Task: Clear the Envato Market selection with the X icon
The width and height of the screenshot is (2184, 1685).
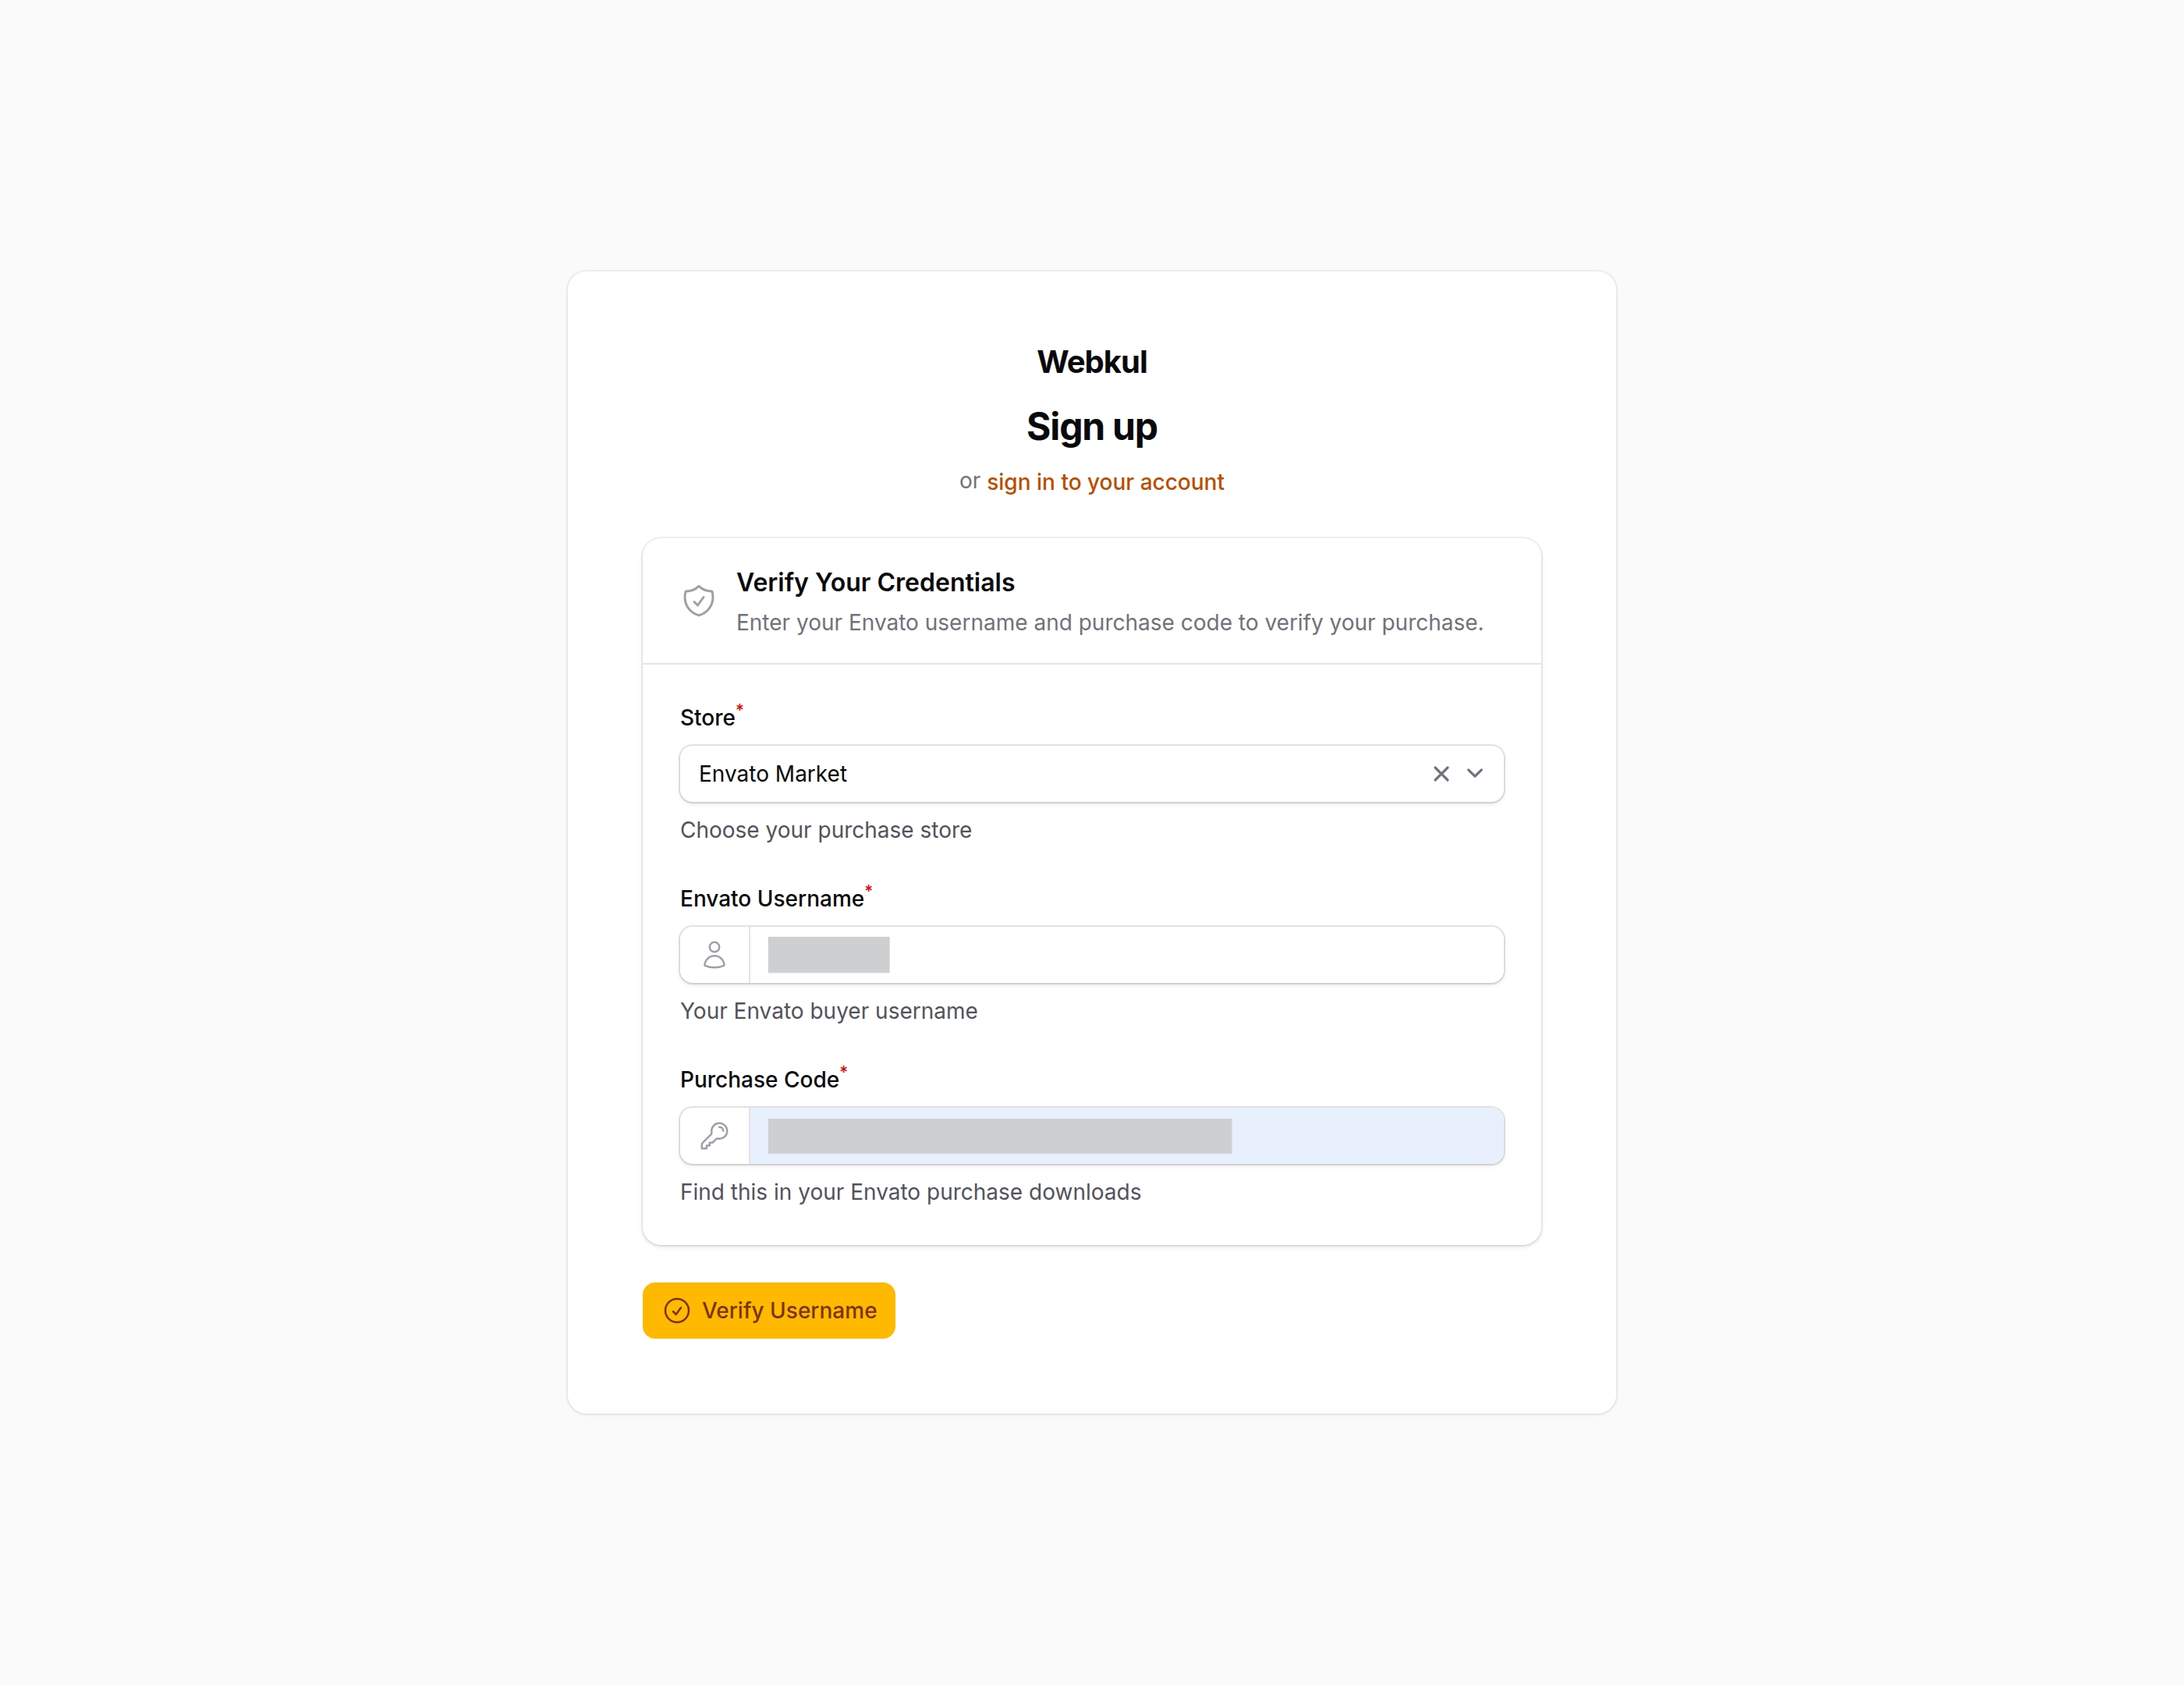Action: (x=1440, y=773)
